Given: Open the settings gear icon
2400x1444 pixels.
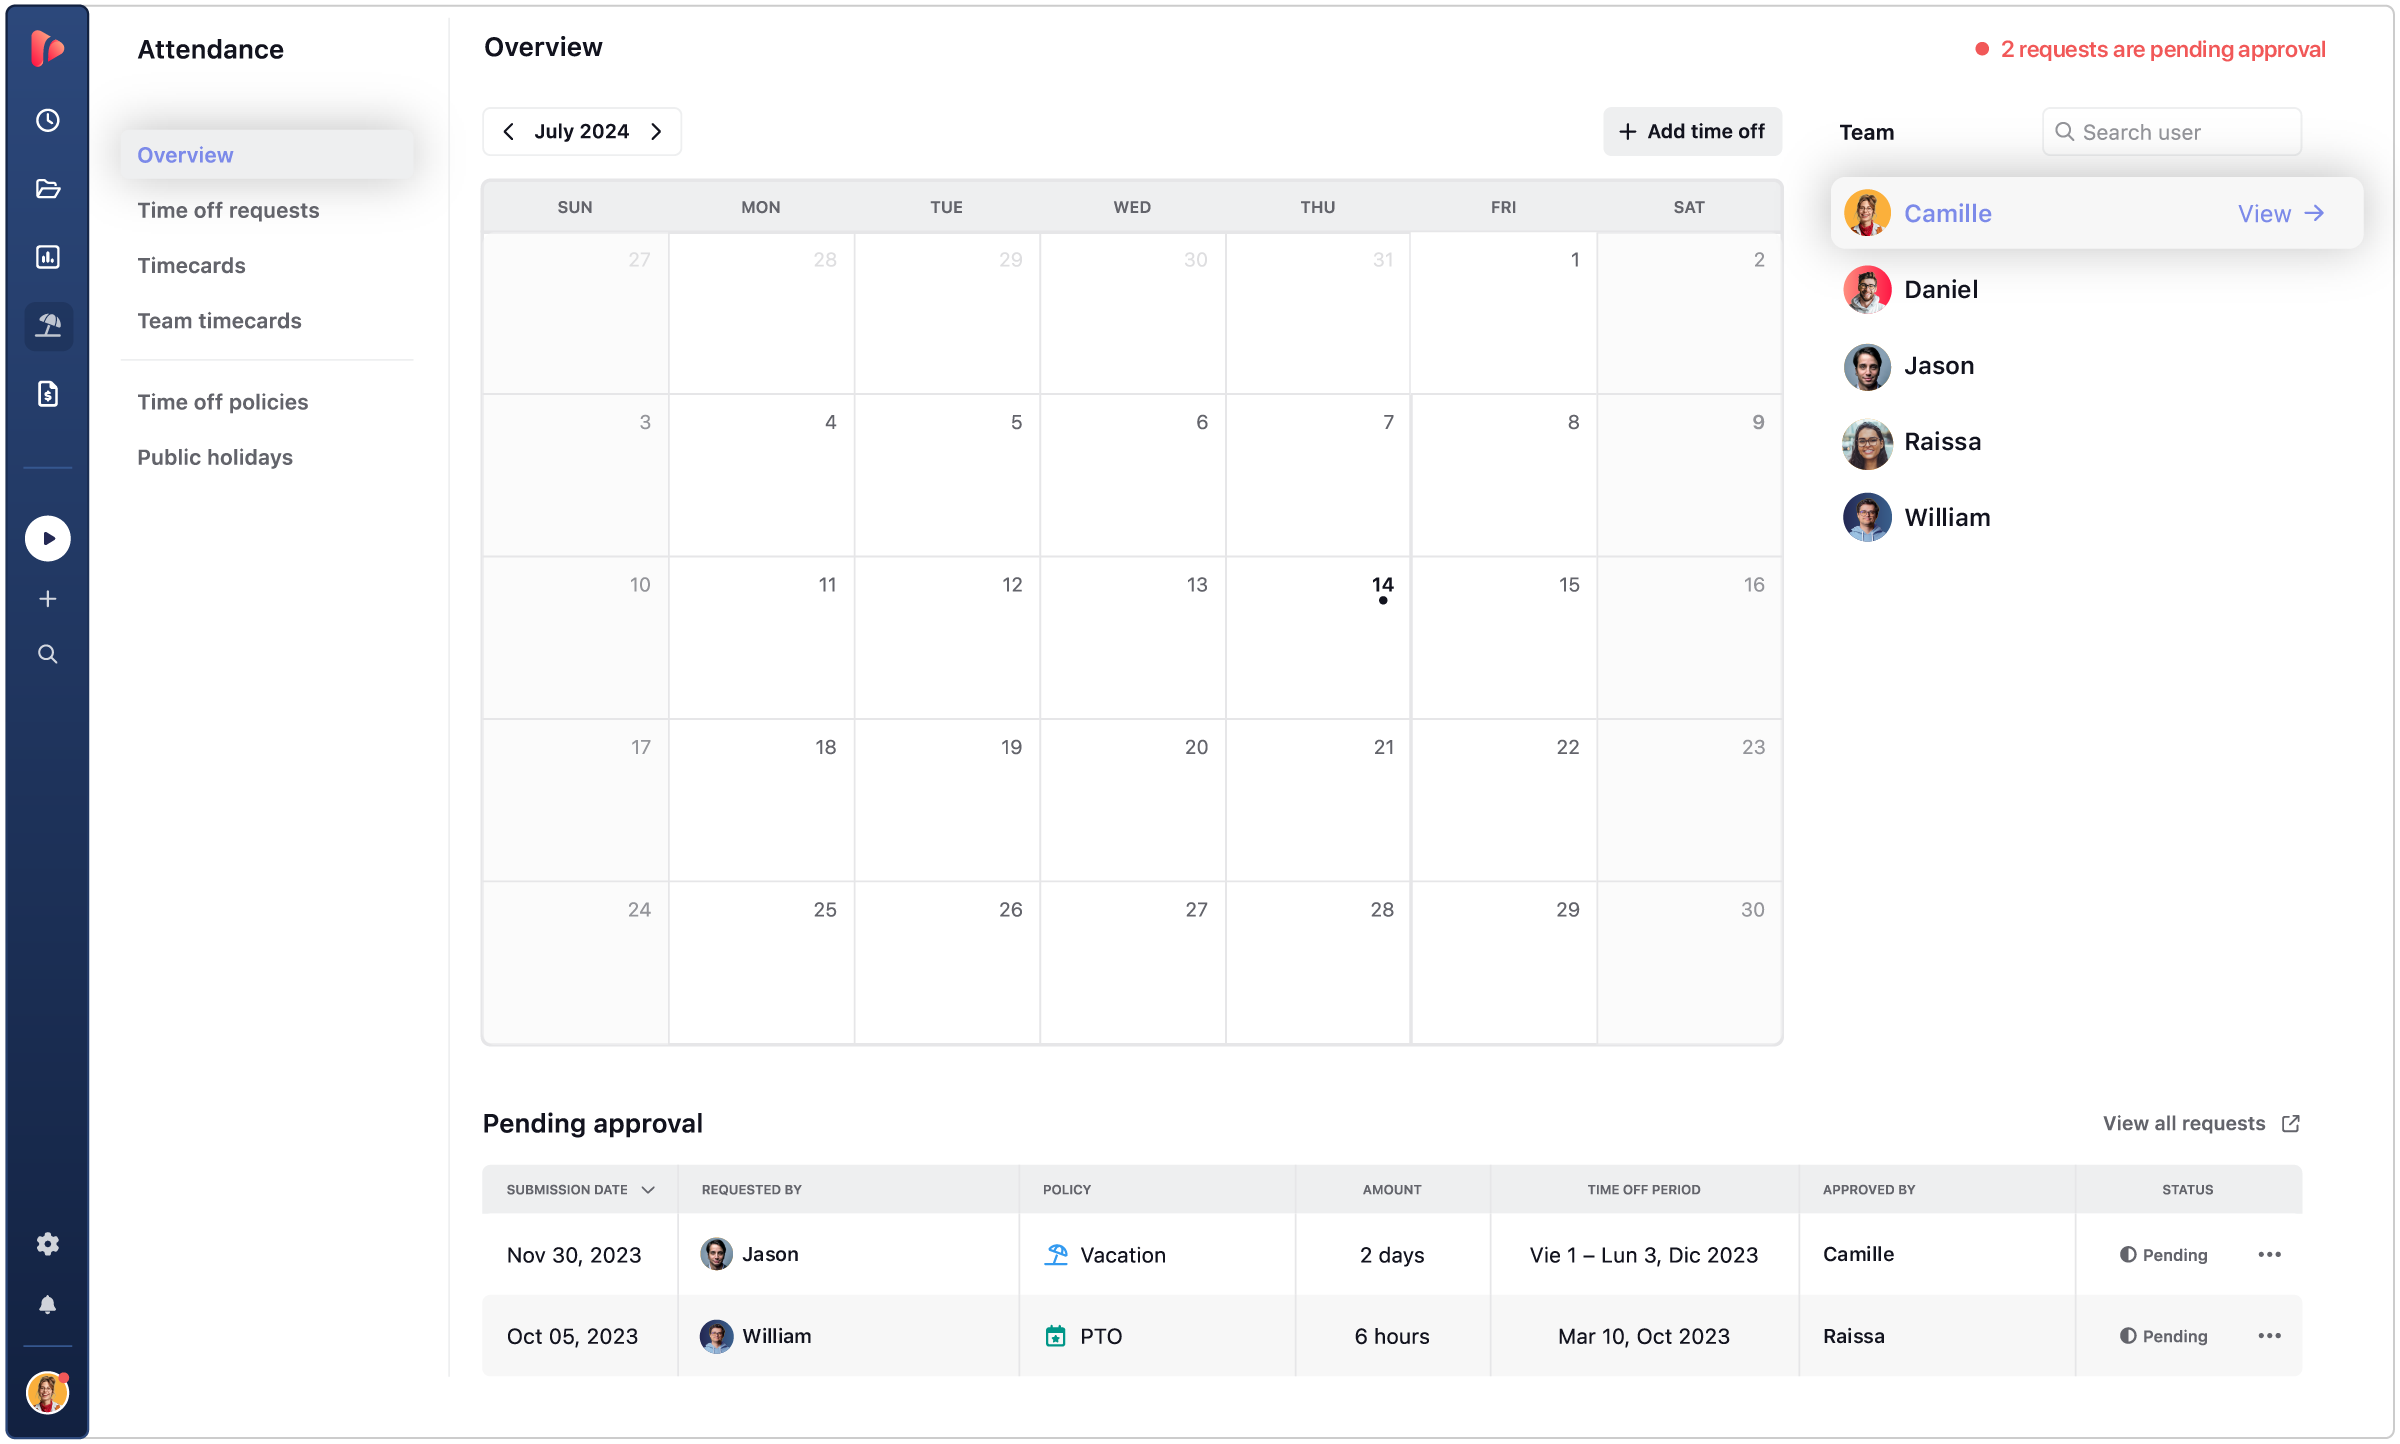Looking at the screenshot, I should pyautogui.click(x=47, y=1244).
